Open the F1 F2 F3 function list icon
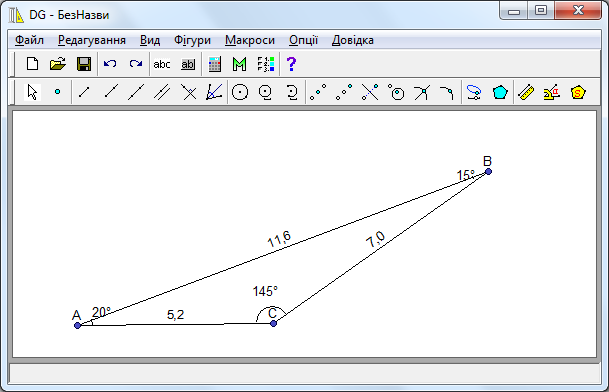Image resolution: width=609 pixels, height=392 pixels. click(x=266, y=64)
